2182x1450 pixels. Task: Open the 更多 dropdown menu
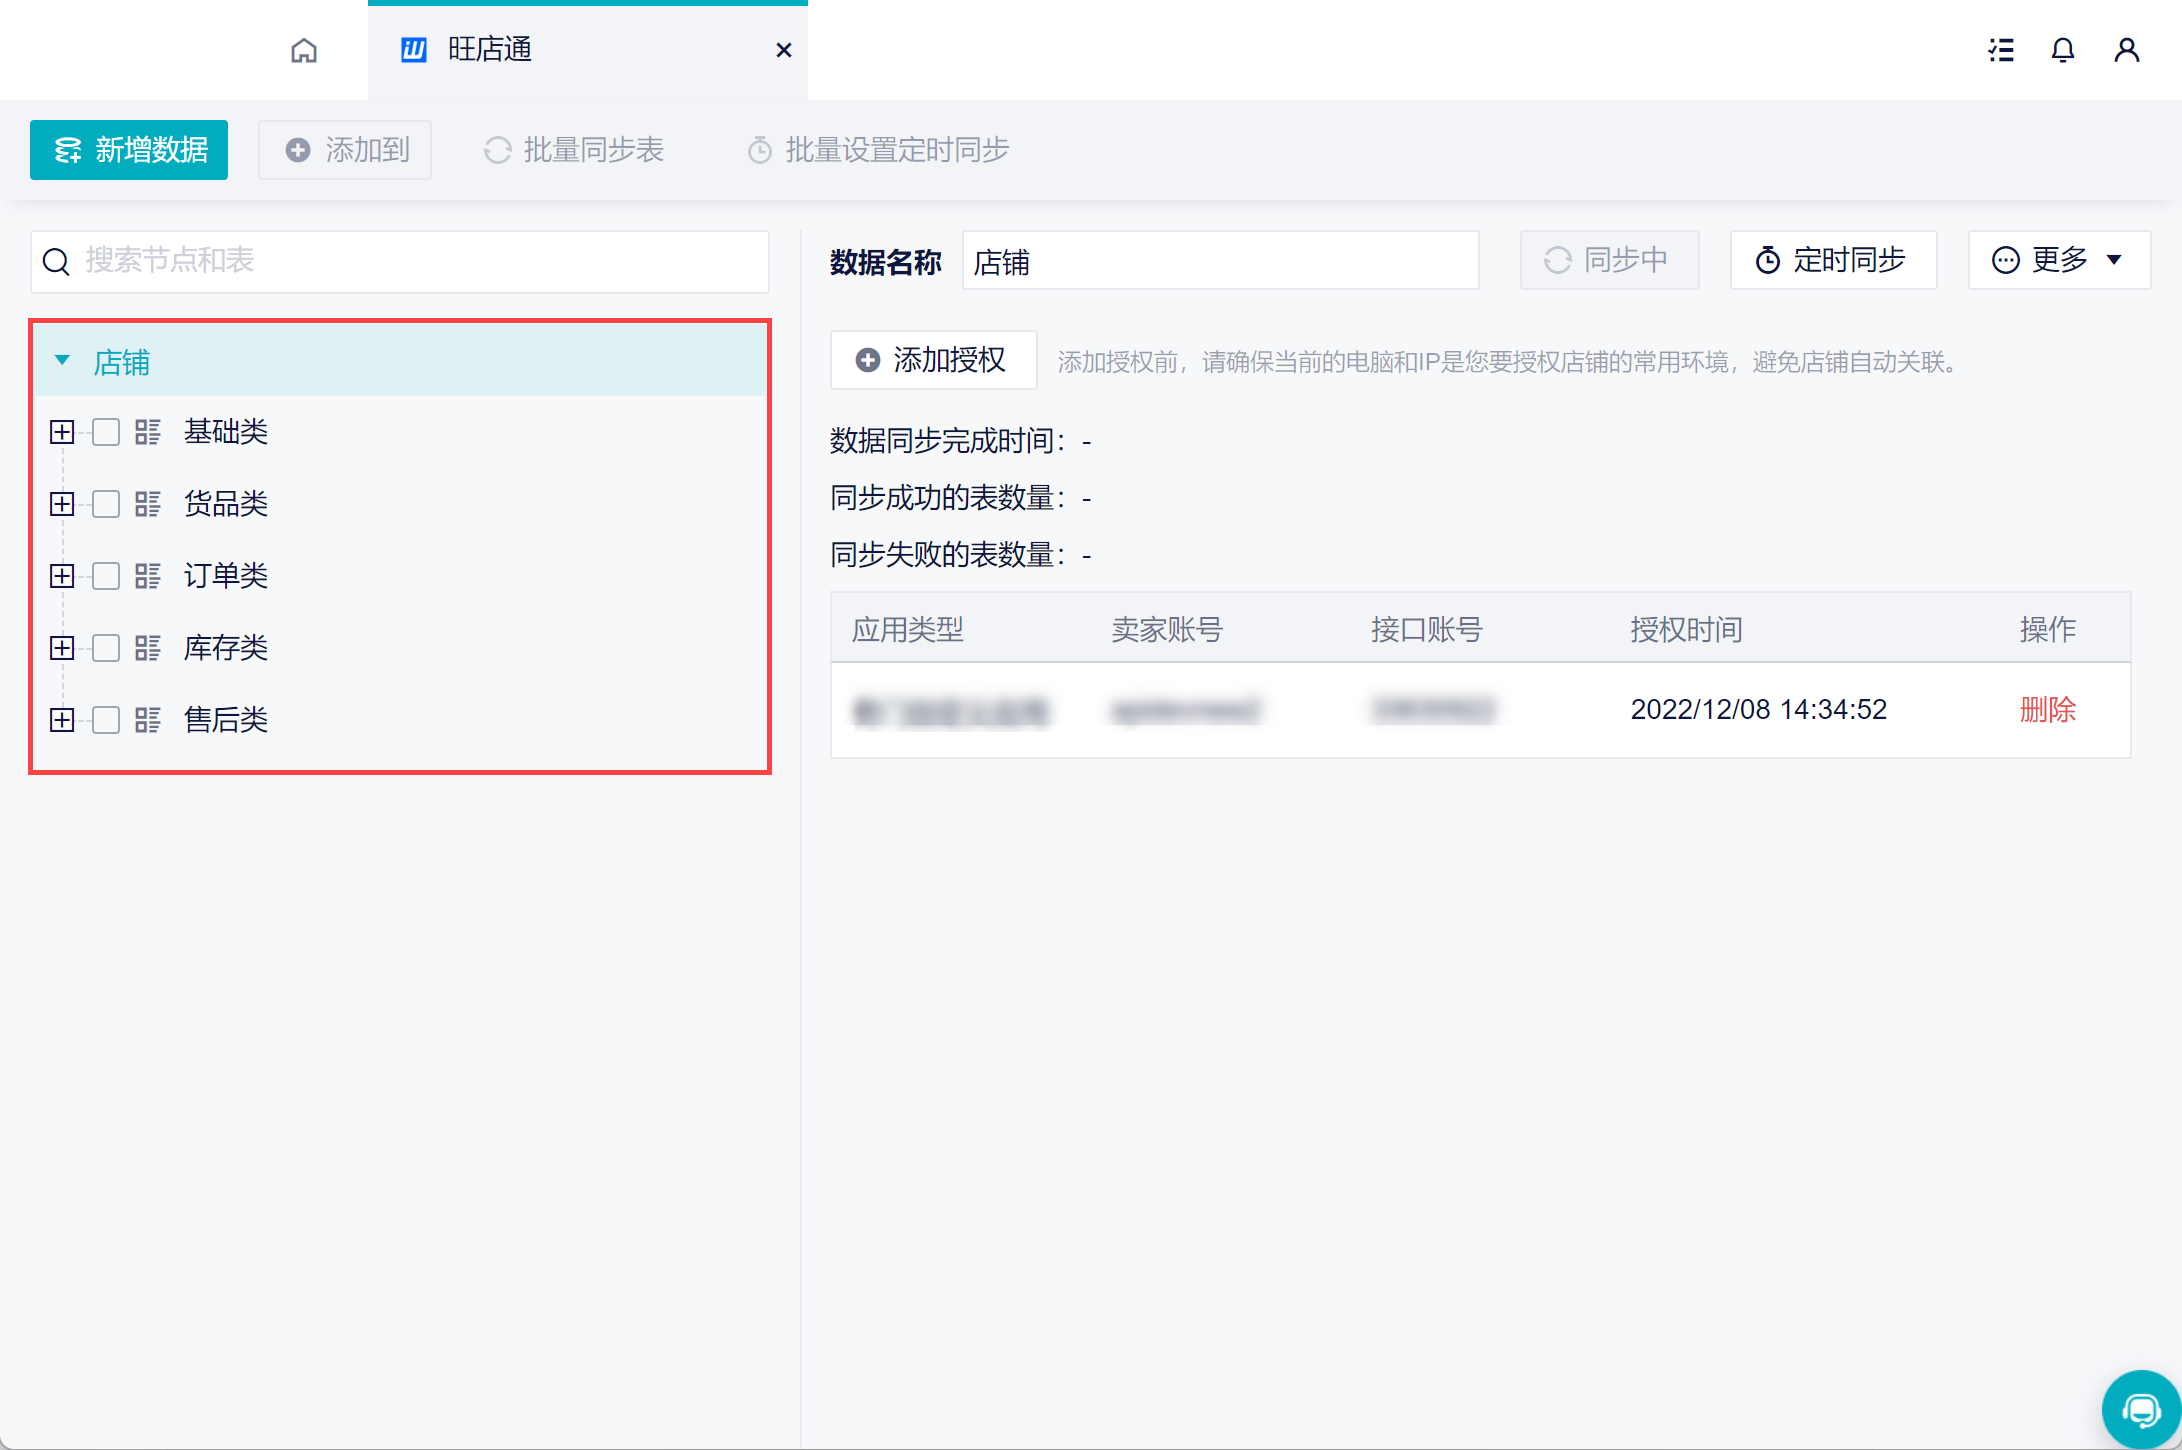click(x=2058, y=260)
